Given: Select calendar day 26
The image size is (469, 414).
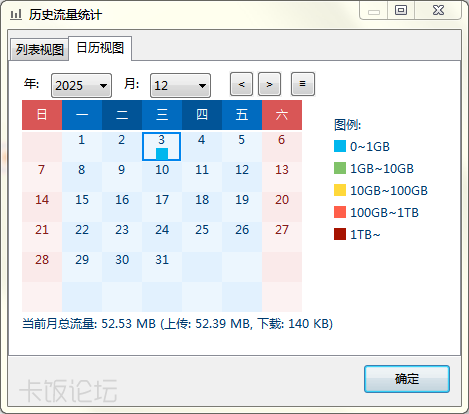Looking at the screenshot, I should click(242, 237).
